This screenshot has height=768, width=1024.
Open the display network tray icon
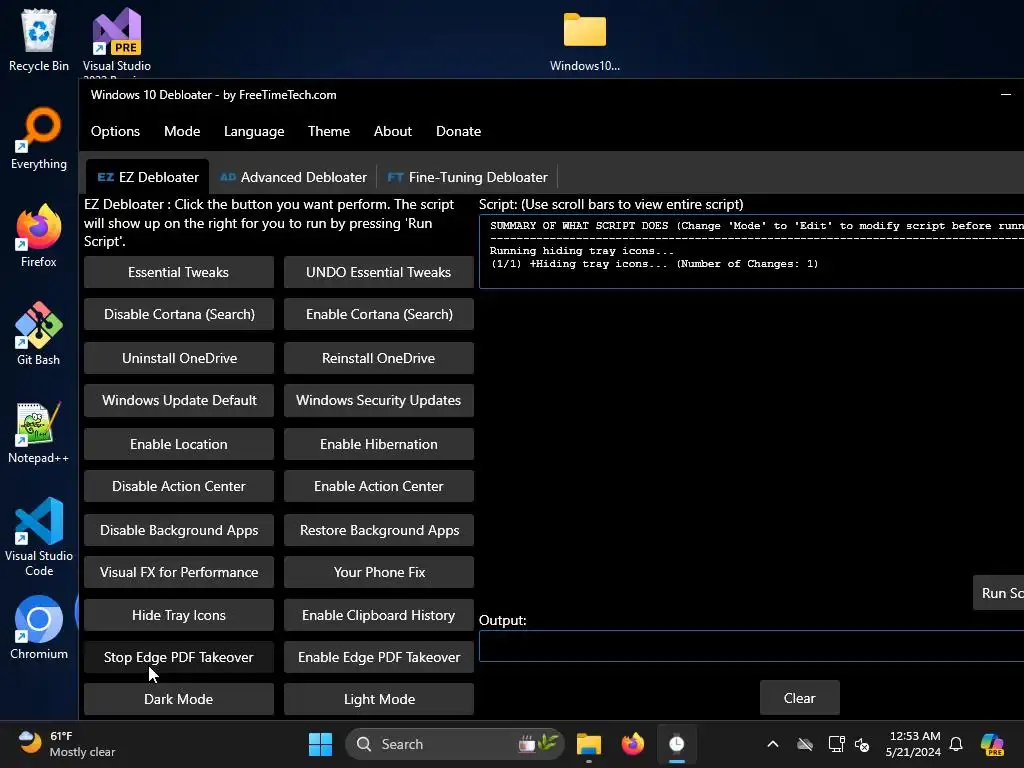[837, 744]
